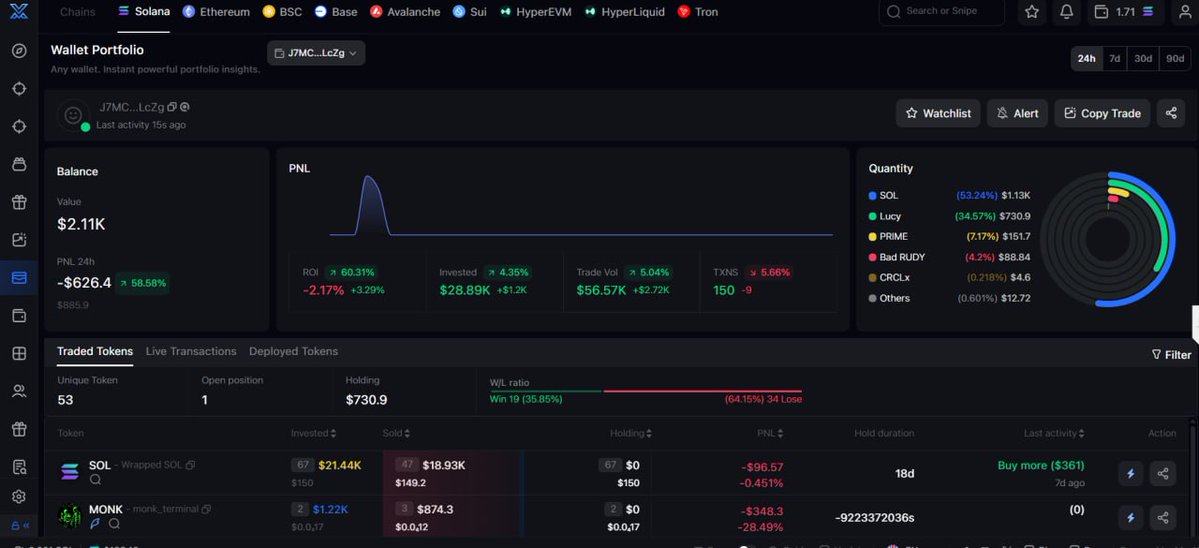Sort by the Holding column
The height and width of the screenshot is (548, 1199).
pos(631,433)
